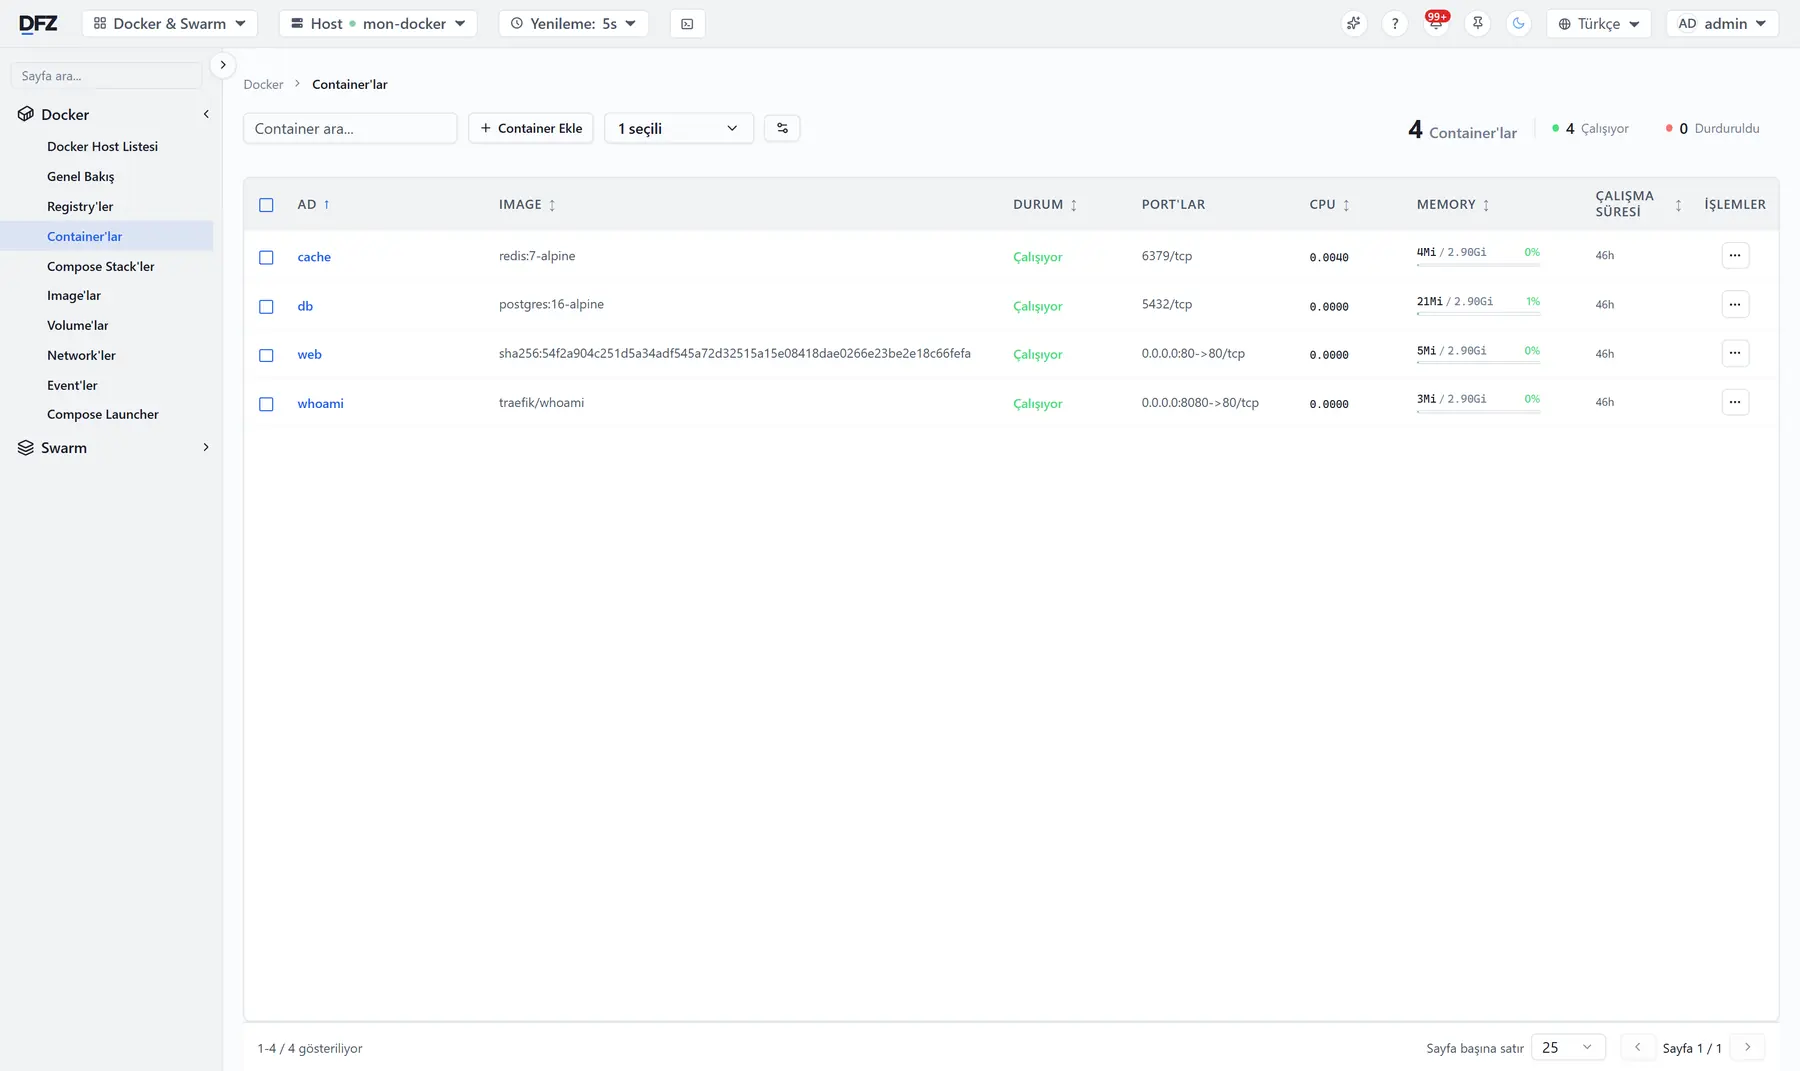1800x1071 pixels.
Task: Check the db container checkbox
Action: coord(266,306)
